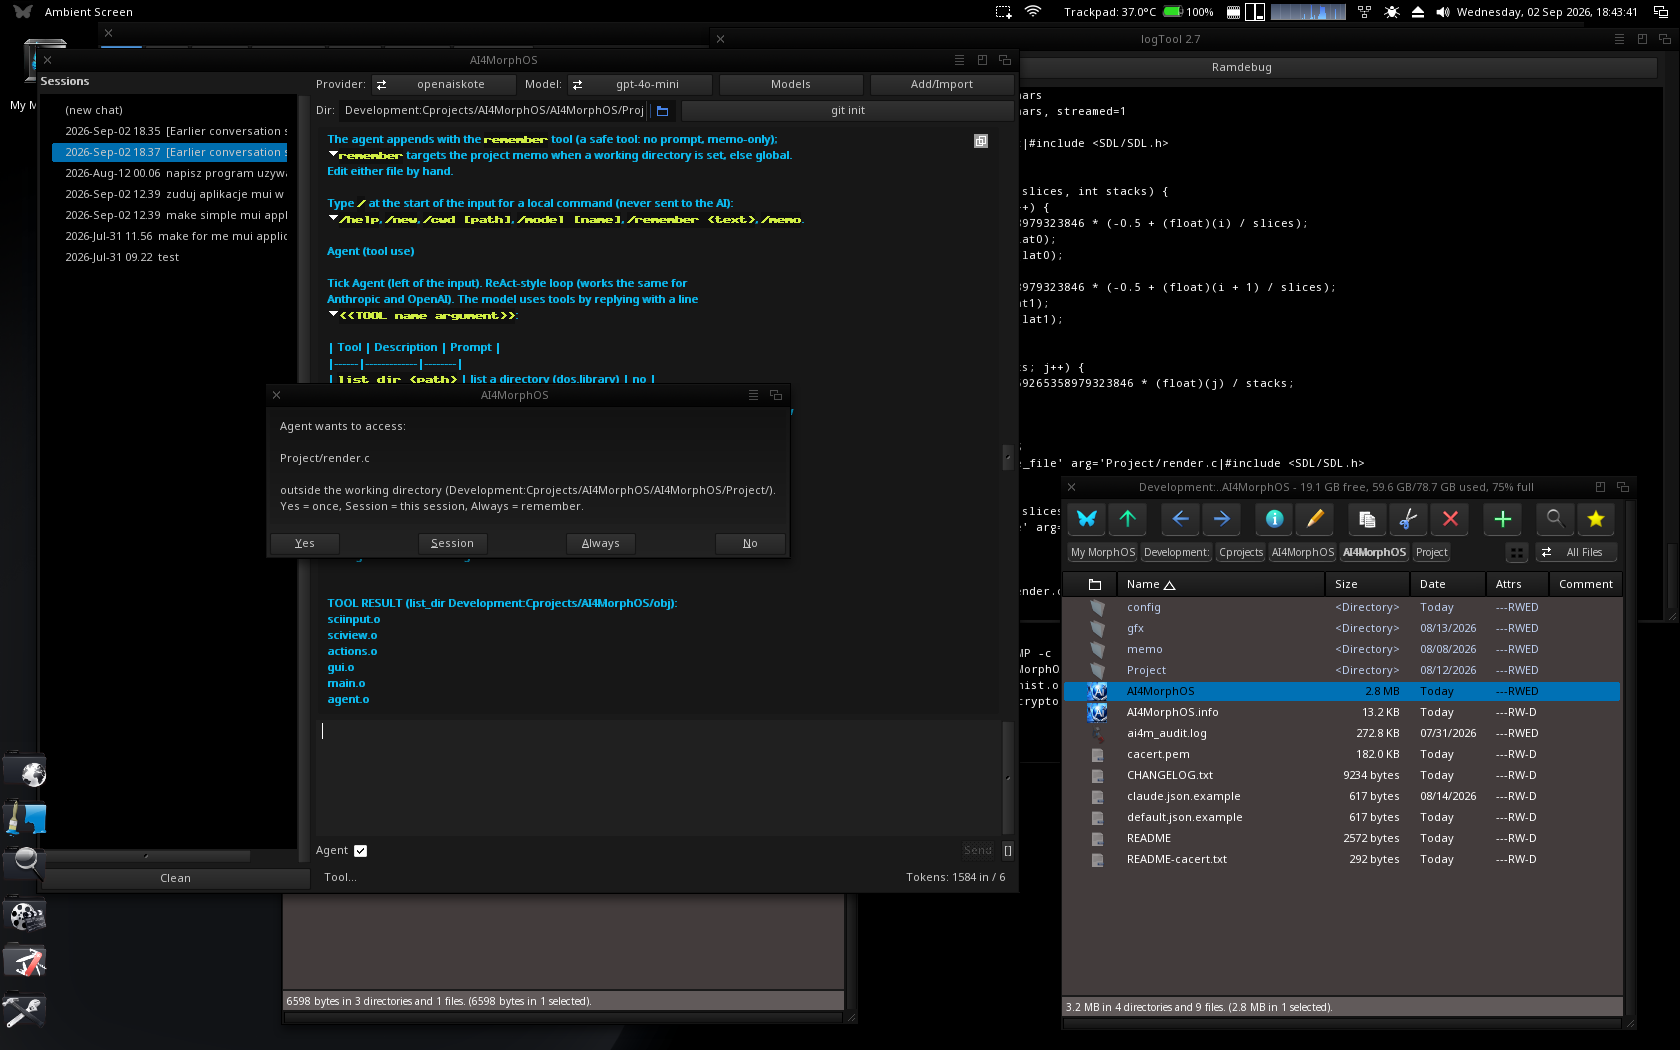The height and width of the screenshot is (1050, 1680).
Task: Click the green plus new item icon
Action: 1502,518
